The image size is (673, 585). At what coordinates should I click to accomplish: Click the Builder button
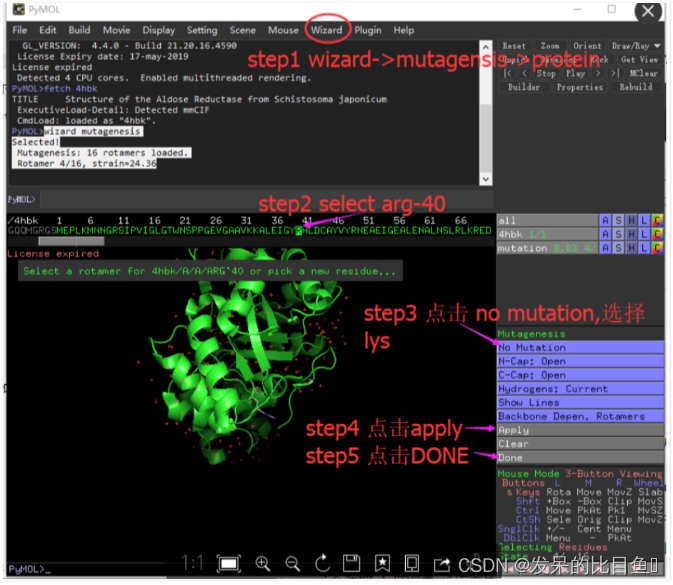pos(524,87)
